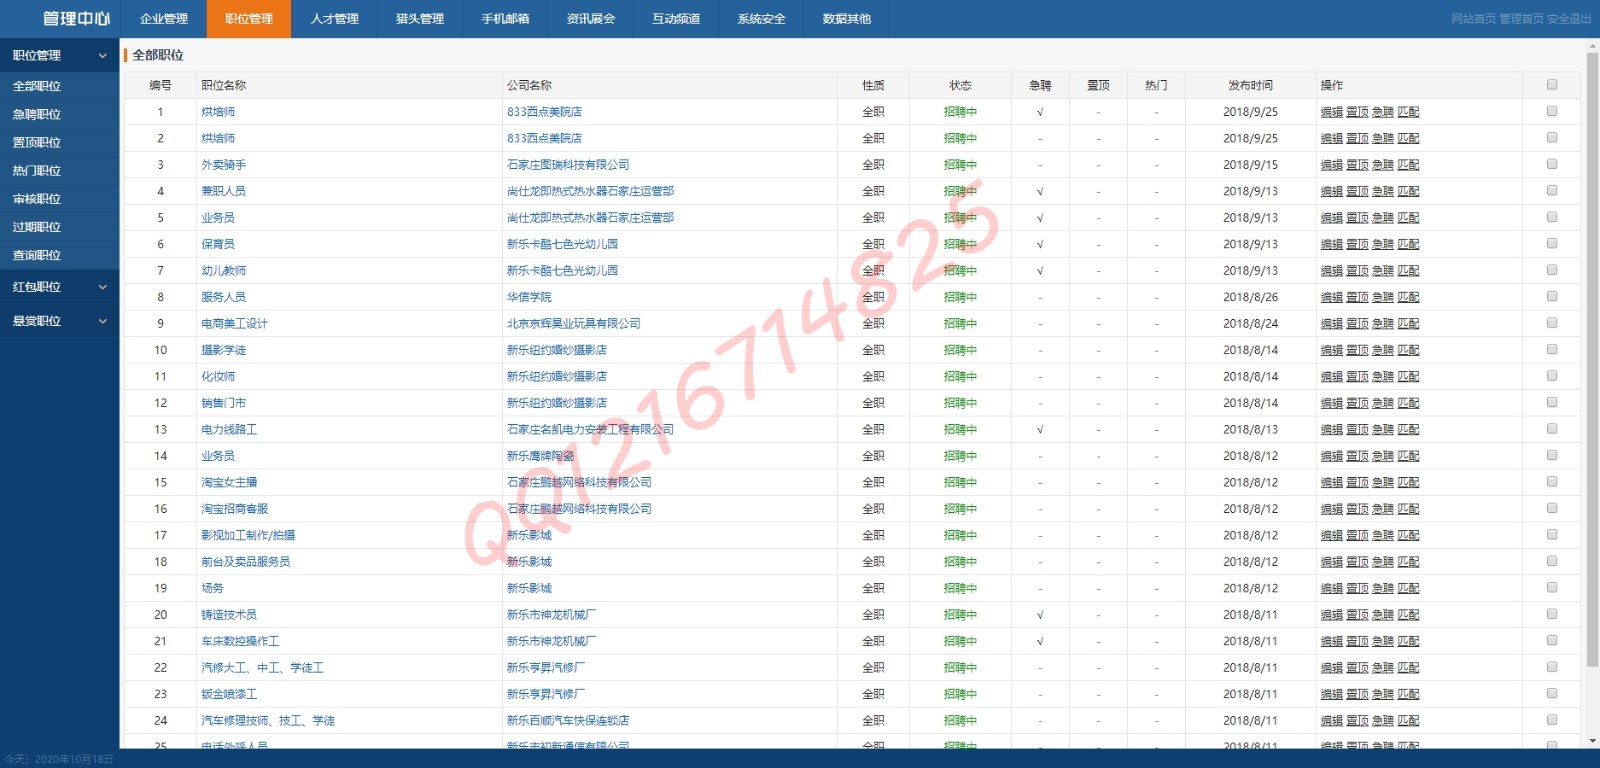Screen dimensions: 1600x768
Task: Open the 企业管理 top menu
Action: click(164, 19)
